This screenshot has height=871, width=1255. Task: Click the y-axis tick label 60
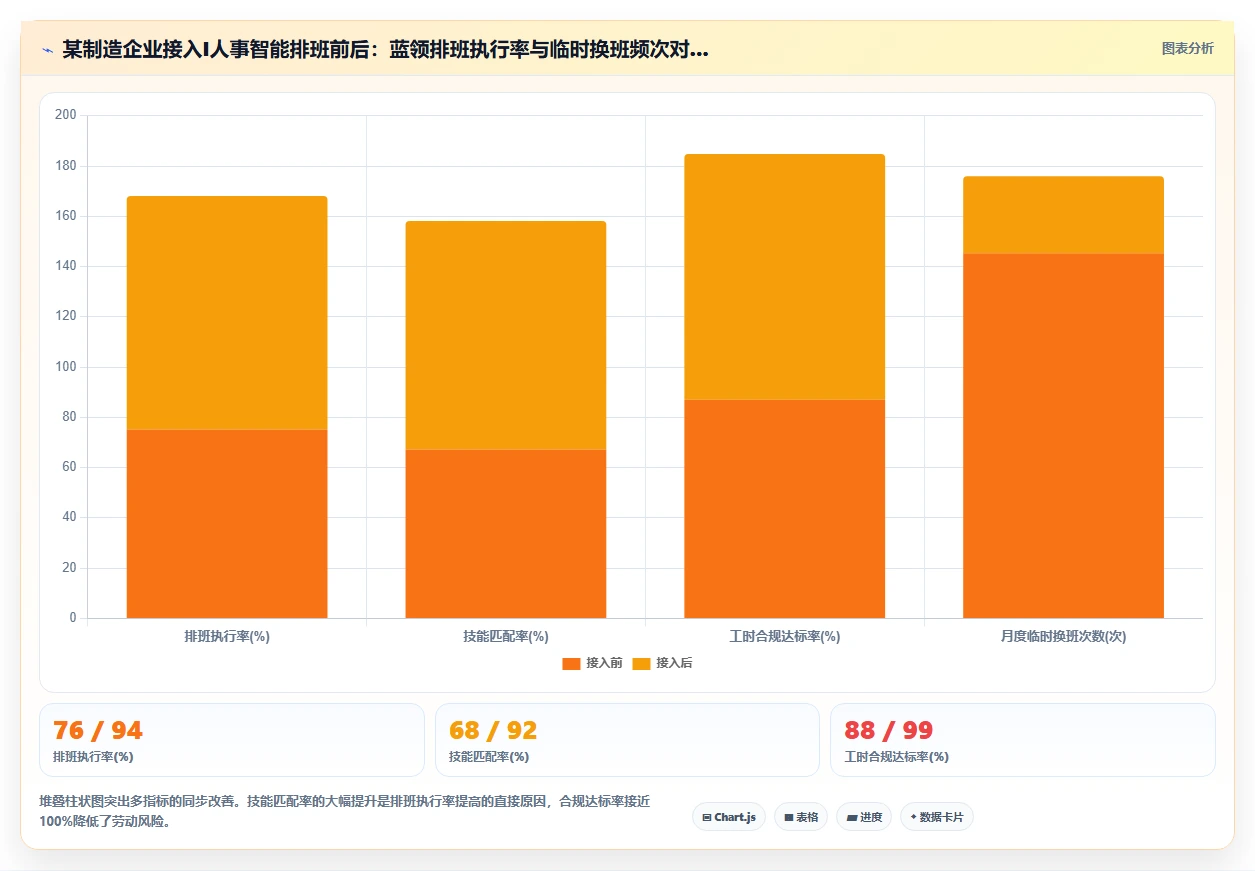click(x=69, y=467)
